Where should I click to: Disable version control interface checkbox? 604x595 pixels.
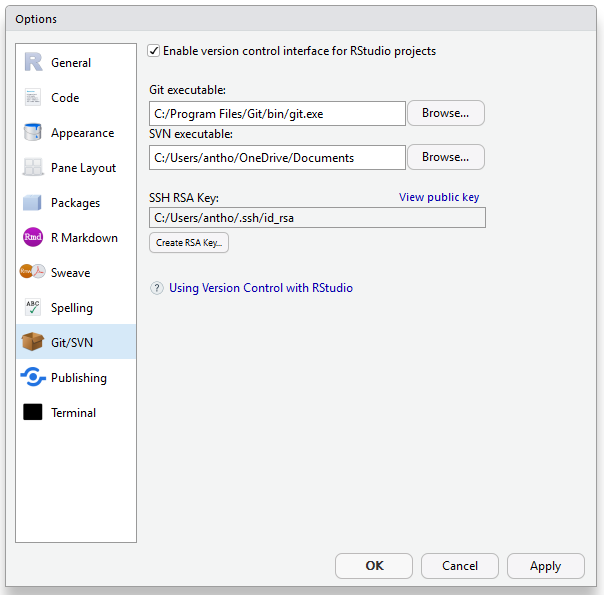pos(154,51)
